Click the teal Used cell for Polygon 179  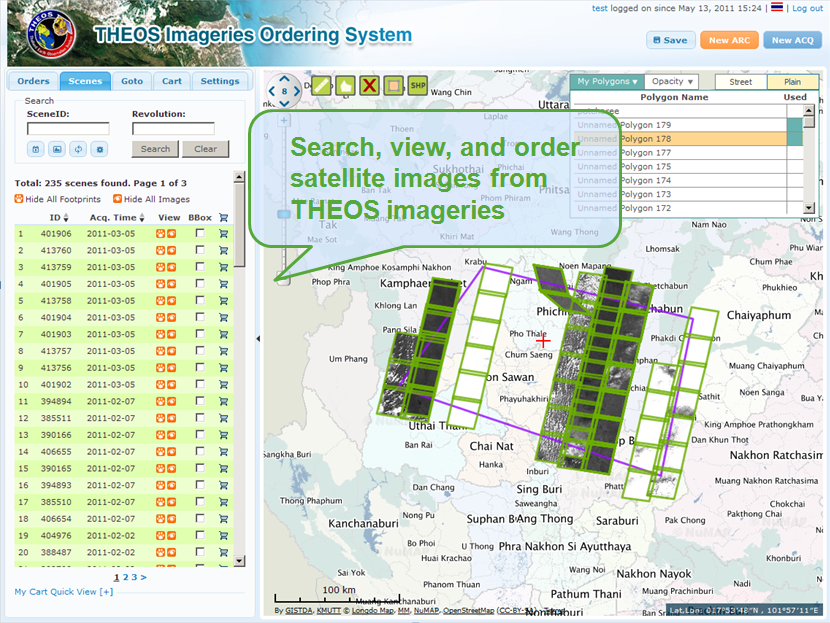click(x=795, y=125)
